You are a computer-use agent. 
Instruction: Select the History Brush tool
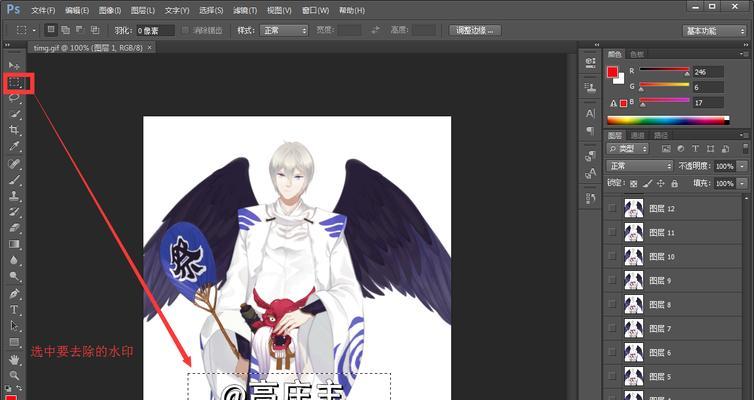[x=14, y=212]
